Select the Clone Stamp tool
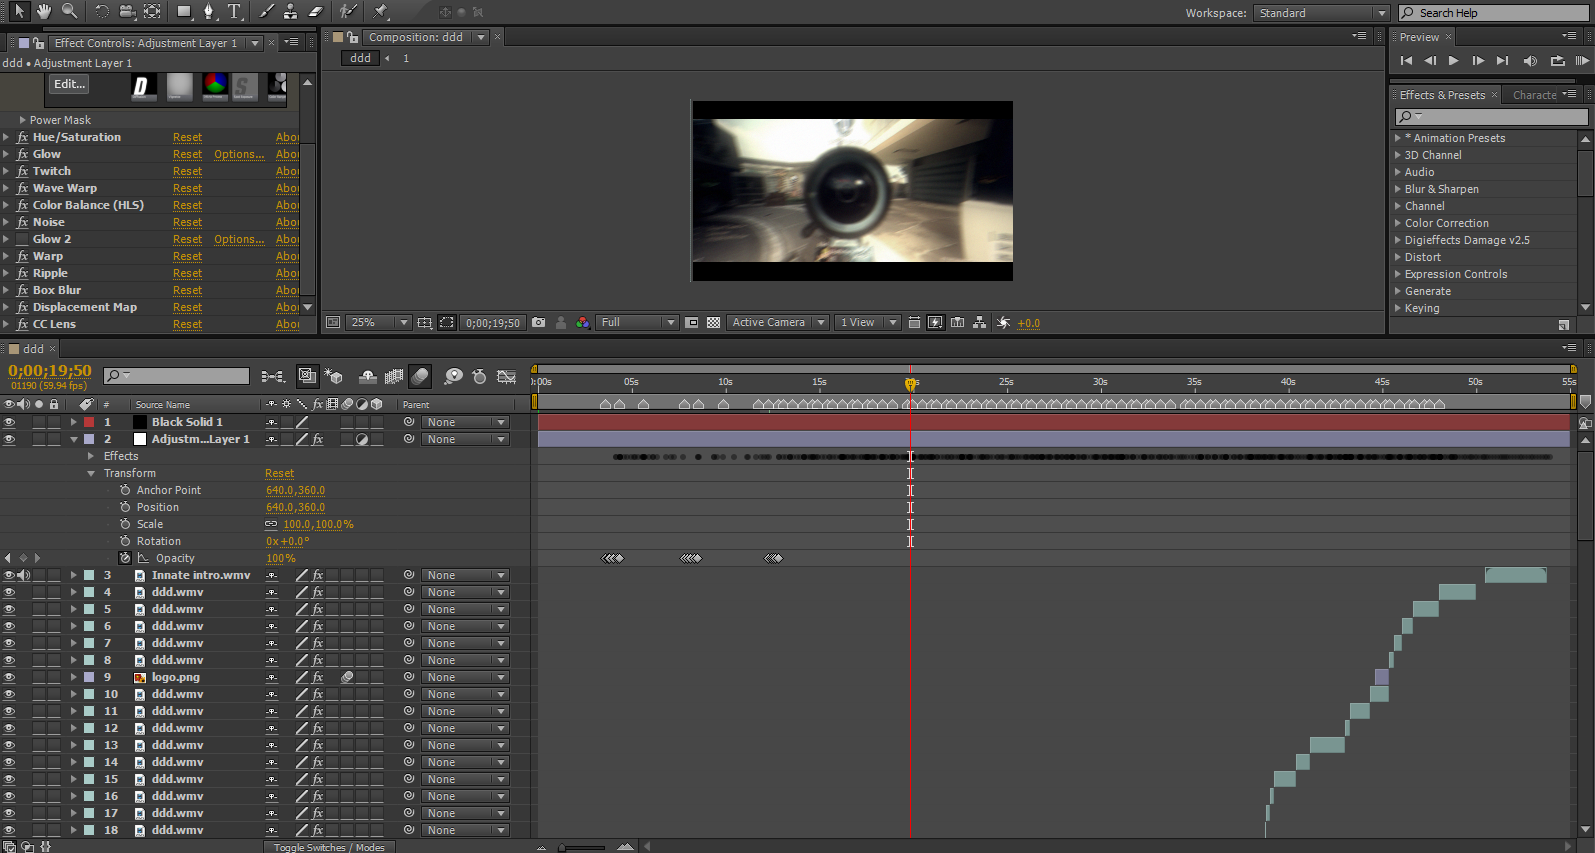This screenshot has width=1595, height=853. pos(290,12)
